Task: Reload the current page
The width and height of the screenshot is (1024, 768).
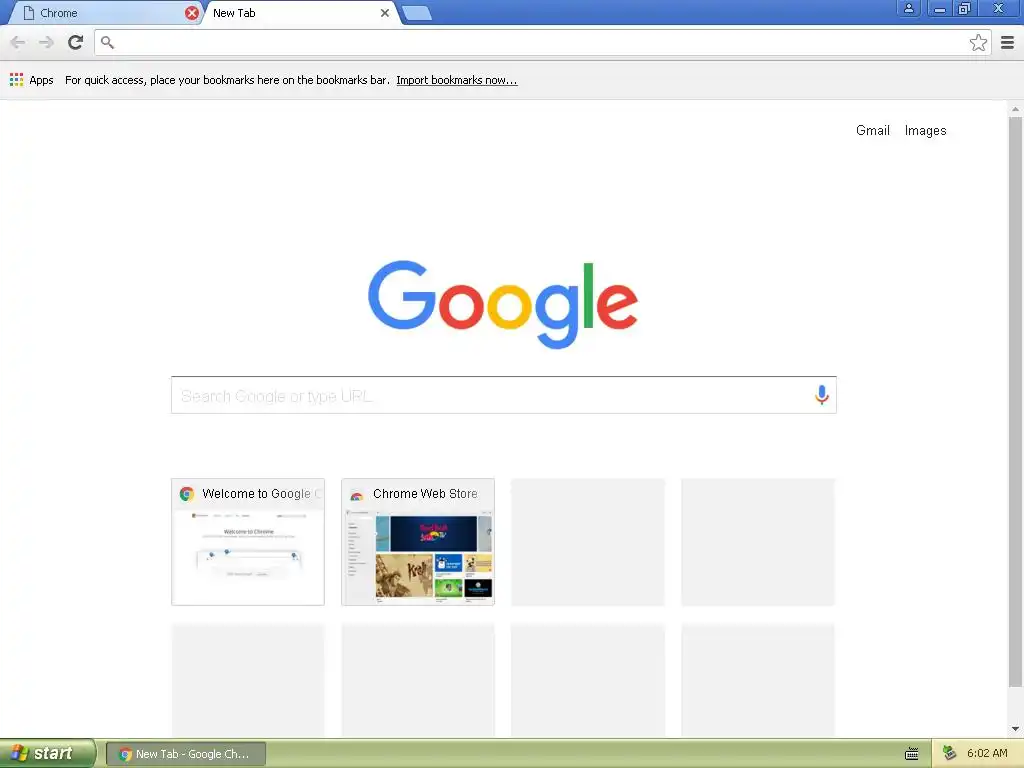Action: [x=76, y=42]
